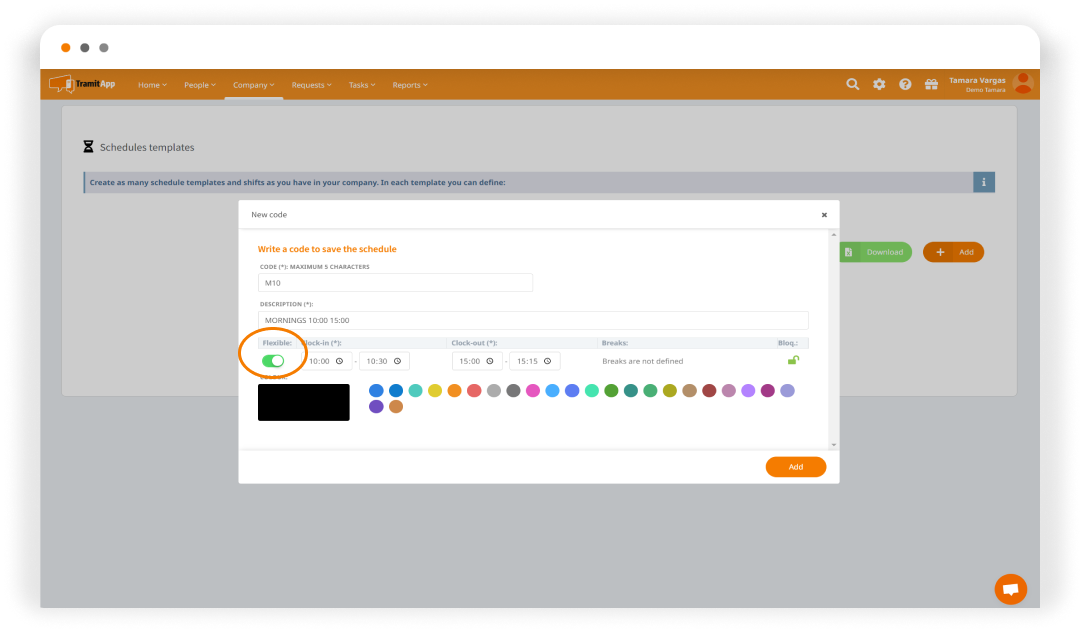This screenshot has height=633, width=1083.
Task: Click the Description field with MORNINGS text
Action: click(532, 320)
